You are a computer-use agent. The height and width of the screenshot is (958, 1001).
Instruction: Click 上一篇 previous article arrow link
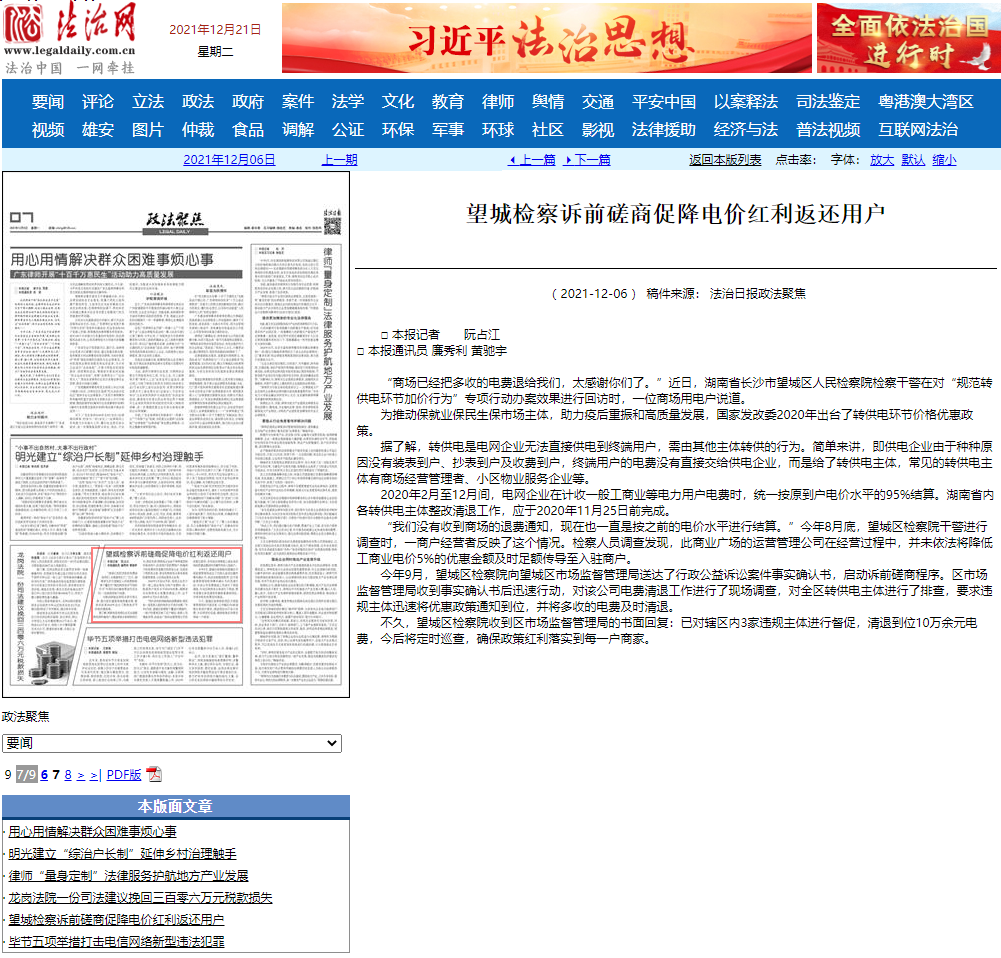coord(532,160)
